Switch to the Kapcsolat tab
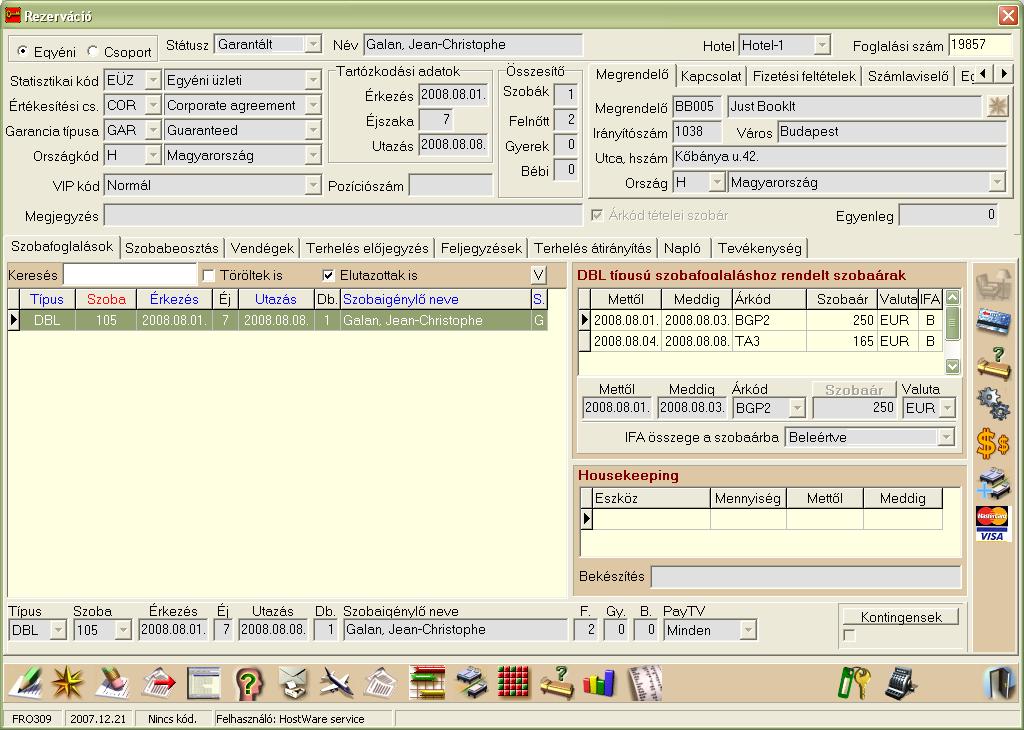Image resolution: width=1024 pixels, height=730 pixels. 711,76
